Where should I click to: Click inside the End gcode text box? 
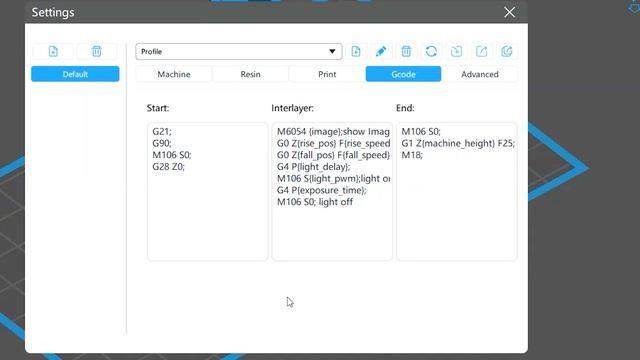tap(457, 191)
